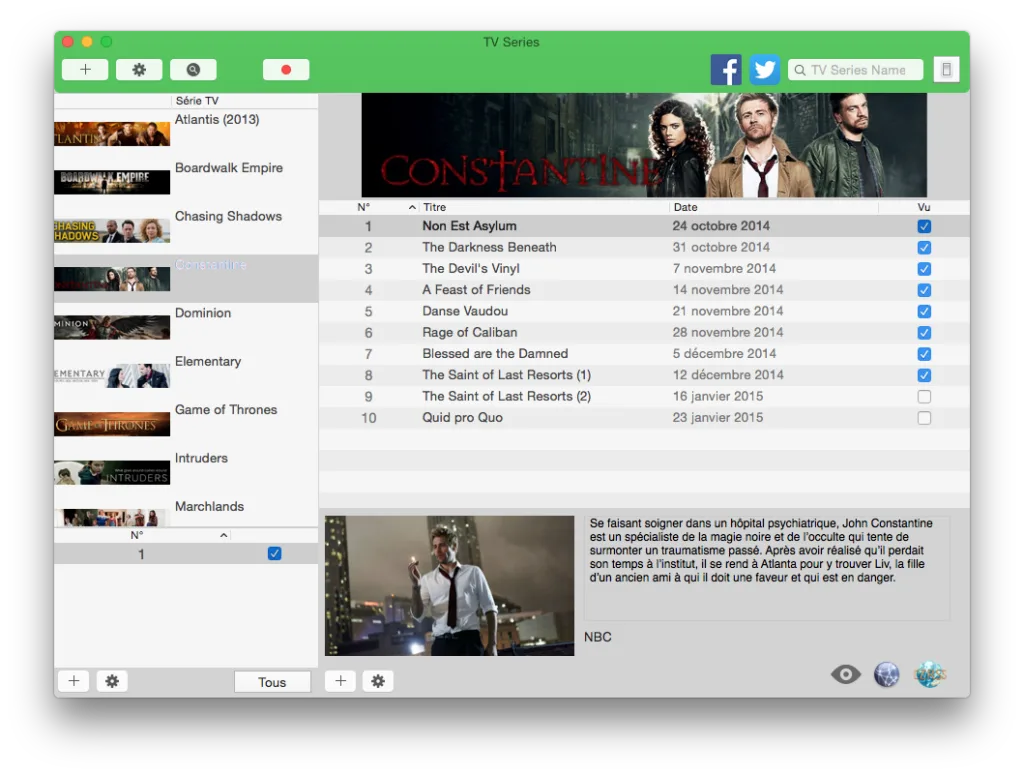
Task: Select episode The Darkness Beneath
Action: click(x=644, y=247)
